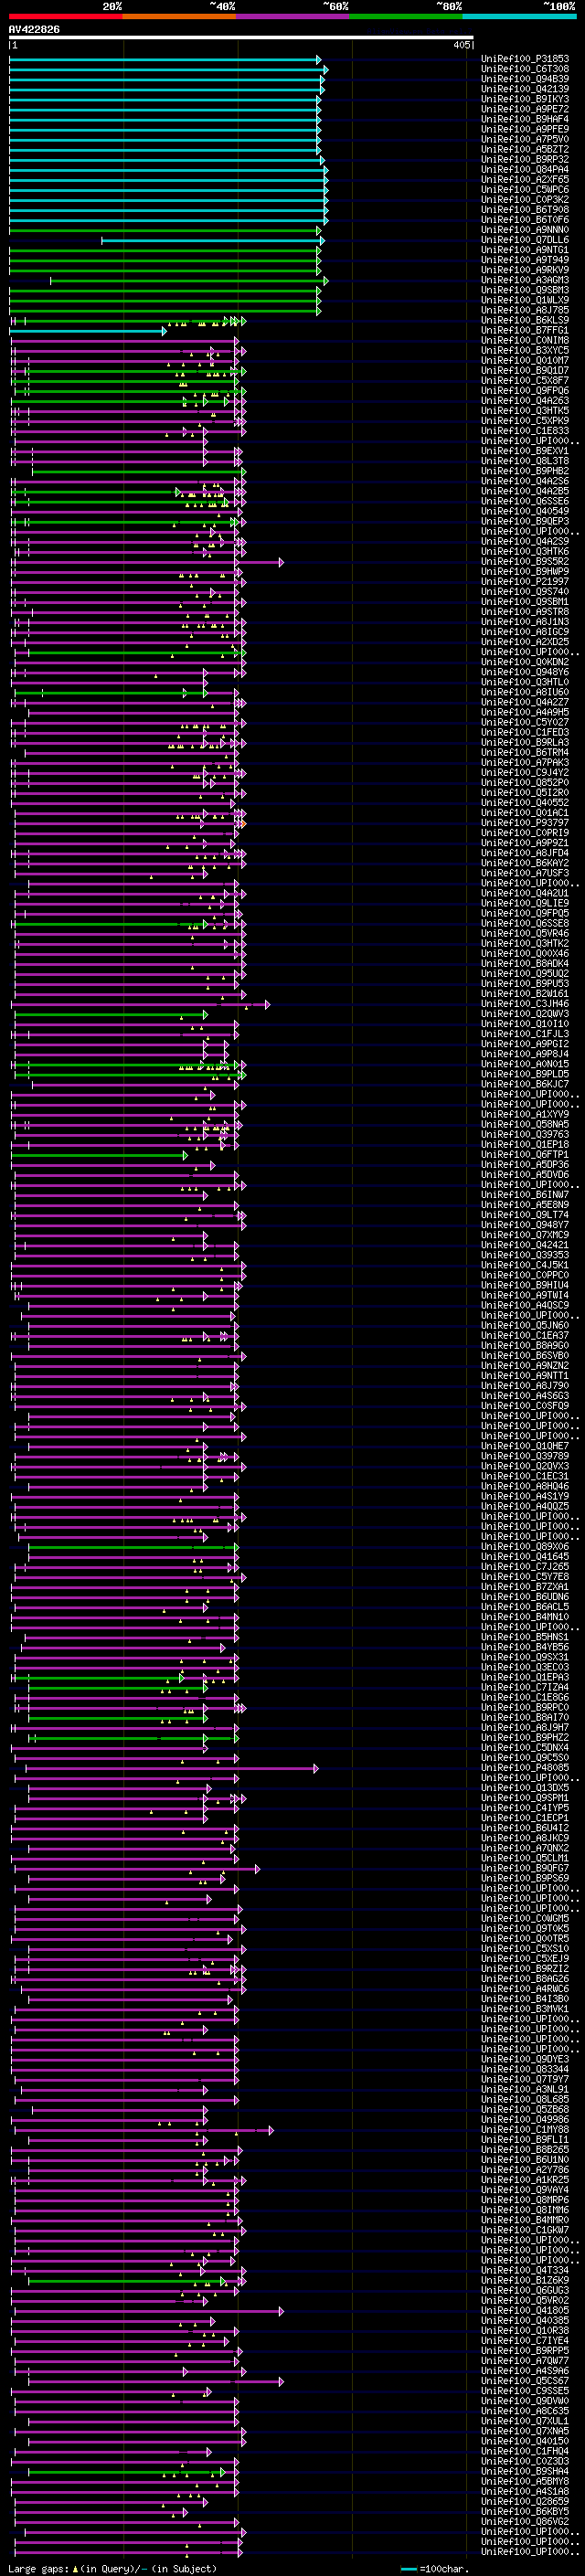Click hit label UniRef100_B9RP32

point(525,159)
